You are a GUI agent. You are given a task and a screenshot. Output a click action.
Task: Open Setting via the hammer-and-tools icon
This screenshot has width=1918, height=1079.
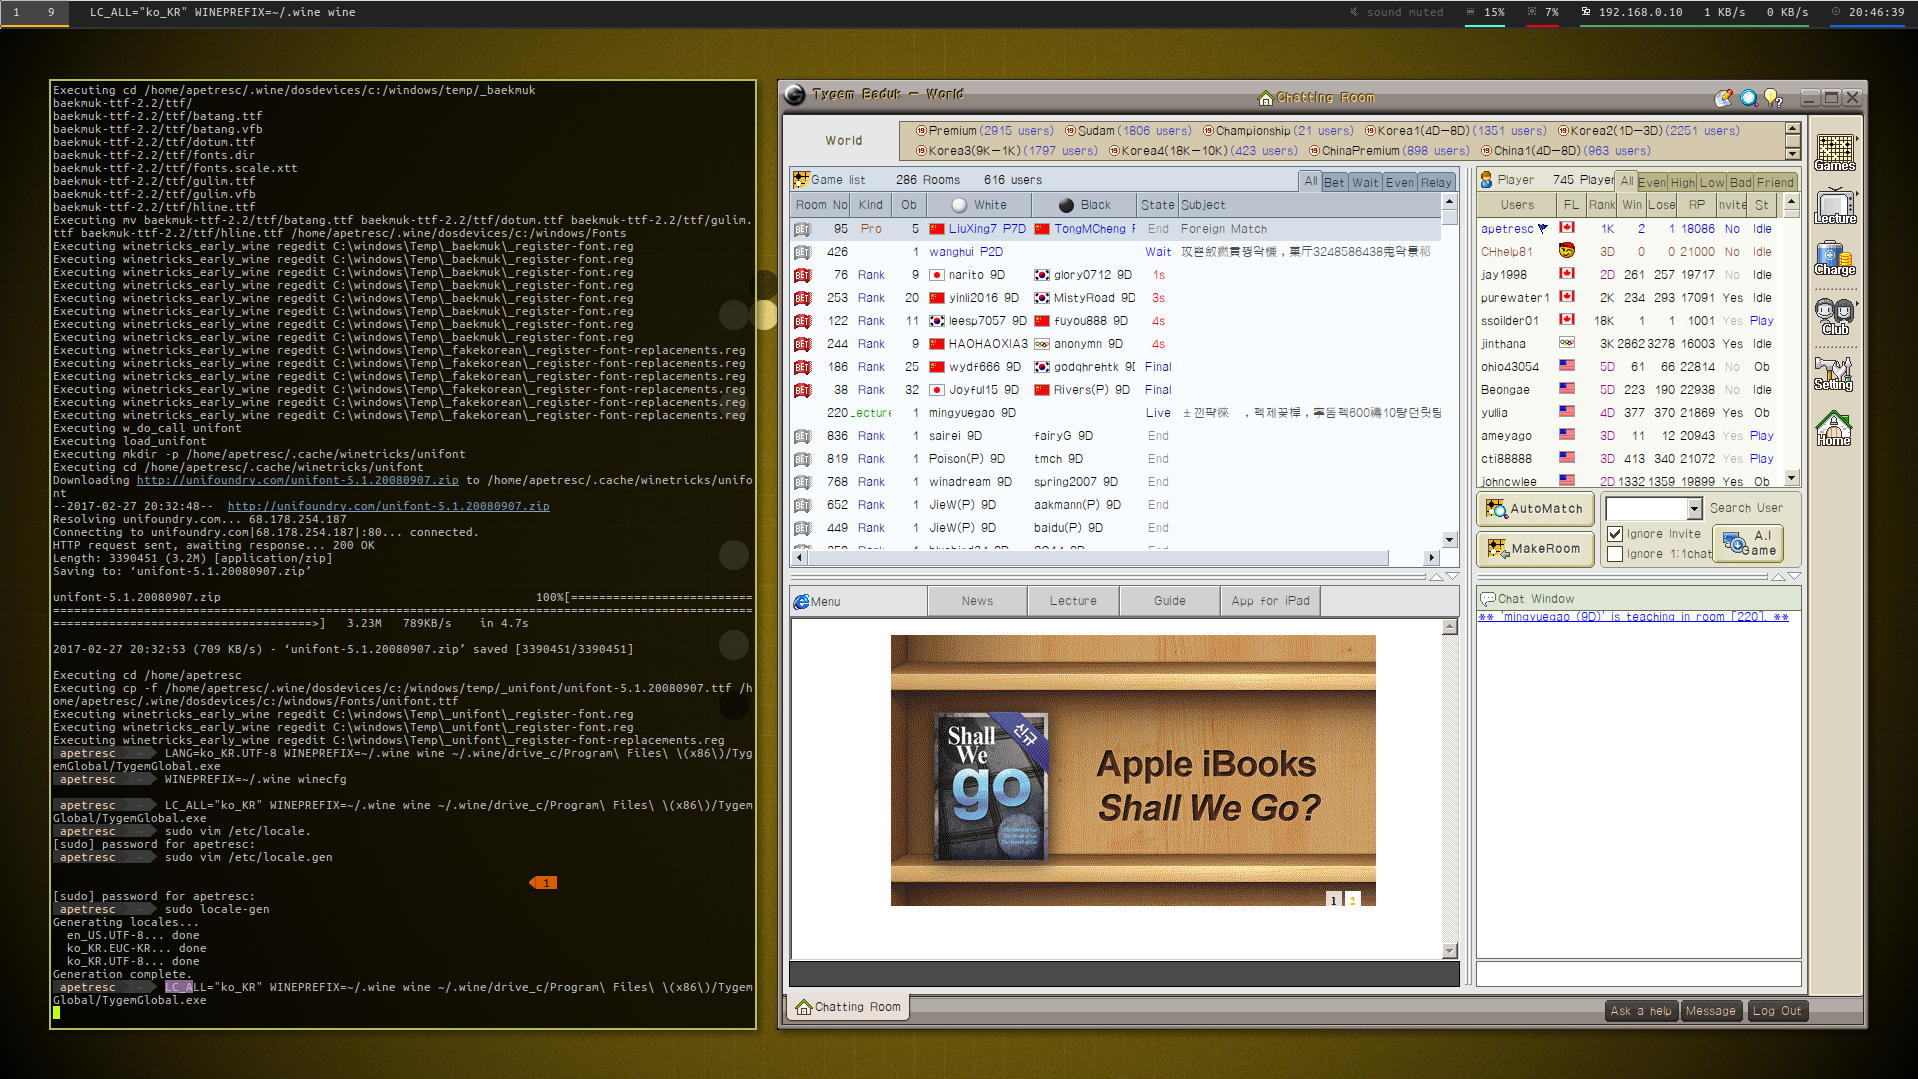pyautogui.click(x=1834, y=368)
